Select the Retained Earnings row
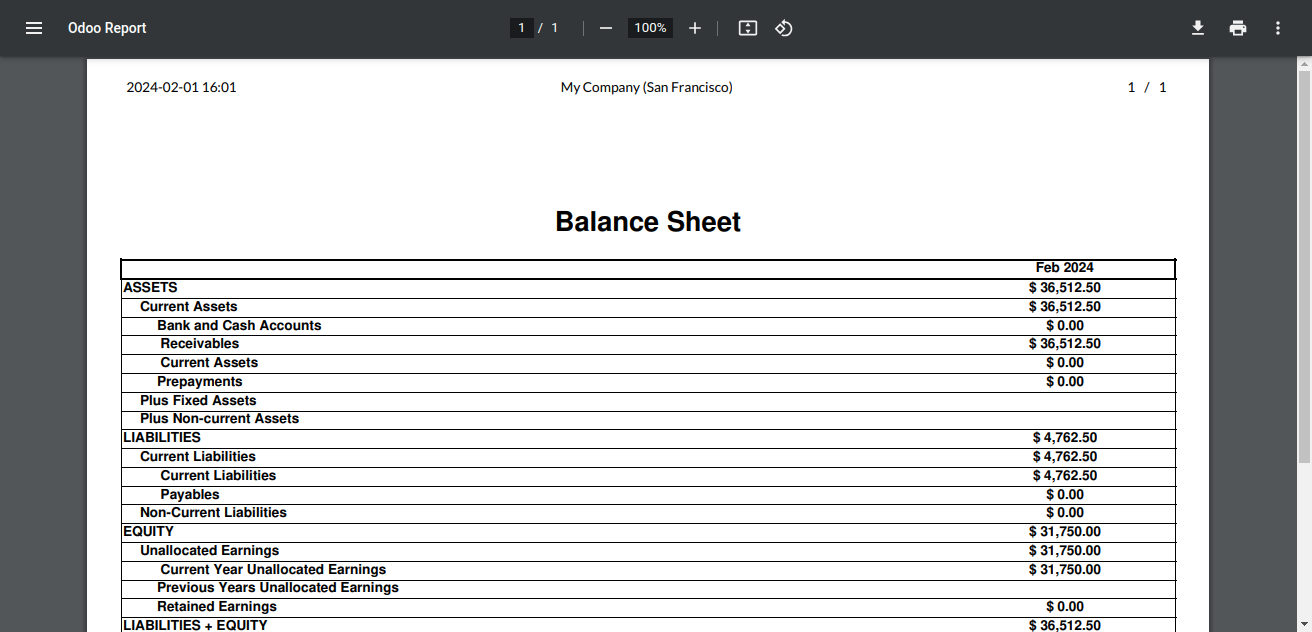Screen dimensions: 1312x632 click(x=648, y=606)
